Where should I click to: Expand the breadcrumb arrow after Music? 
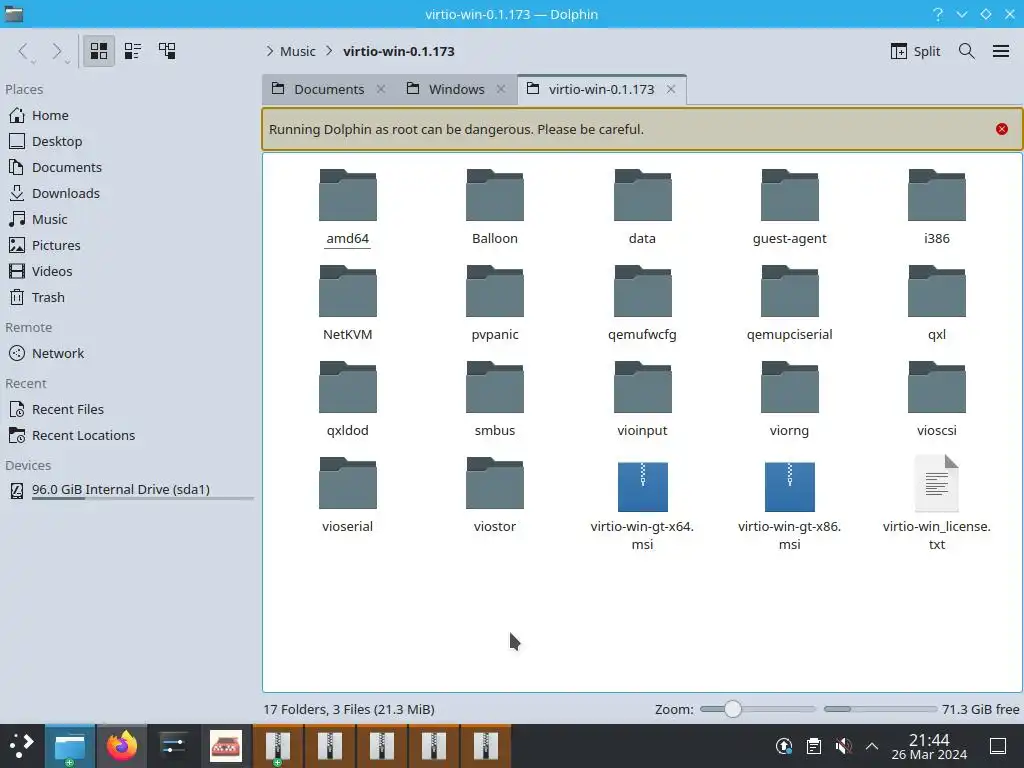coord(329,51)
